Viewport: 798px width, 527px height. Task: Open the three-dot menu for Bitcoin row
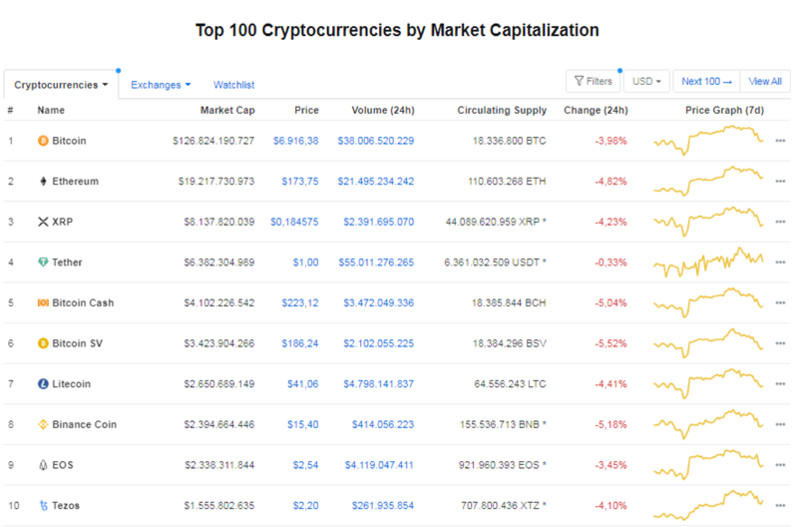pos(780,141)
